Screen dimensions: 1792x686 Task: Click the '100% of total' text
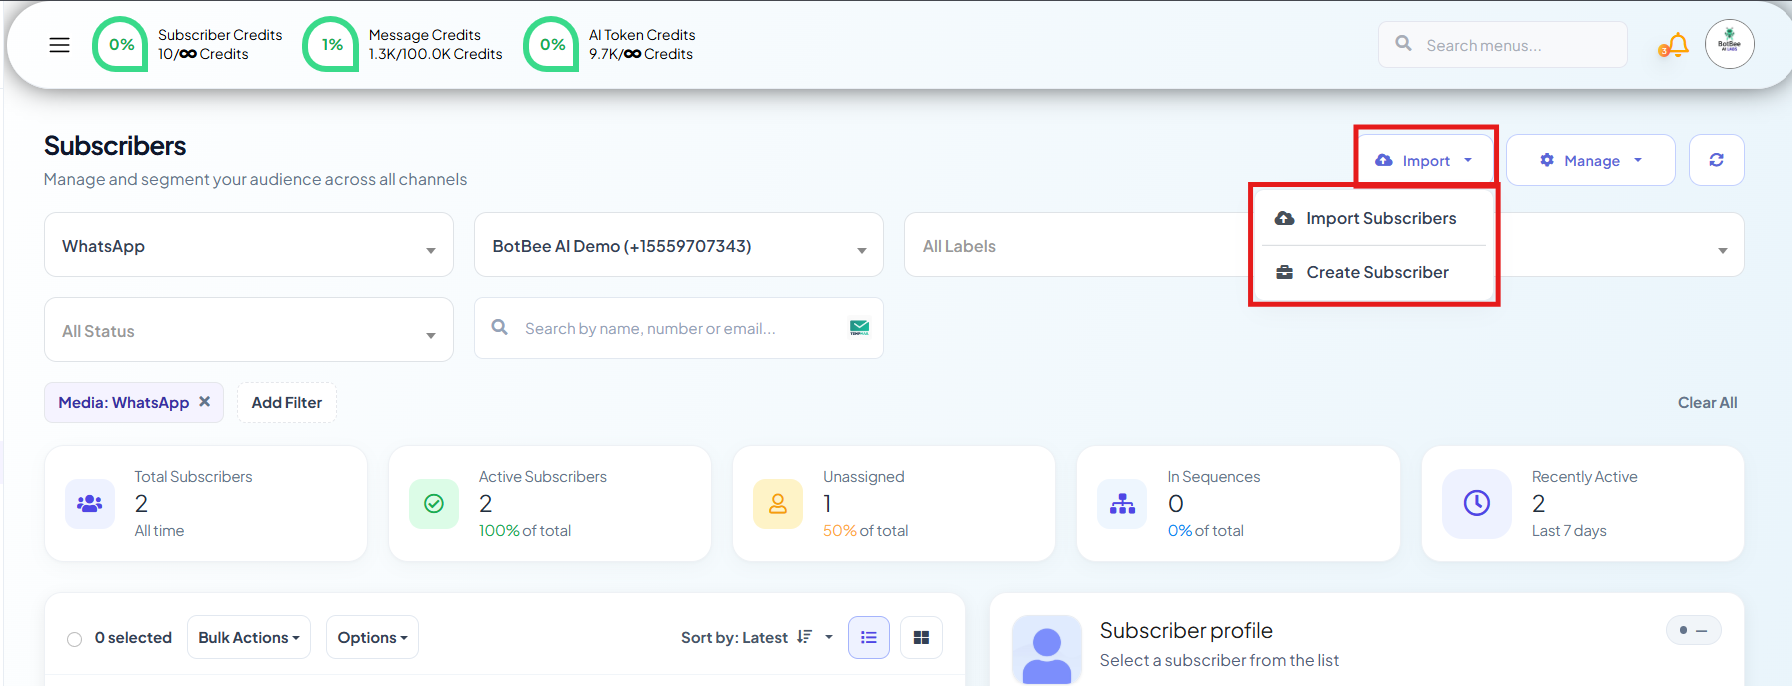525,531
